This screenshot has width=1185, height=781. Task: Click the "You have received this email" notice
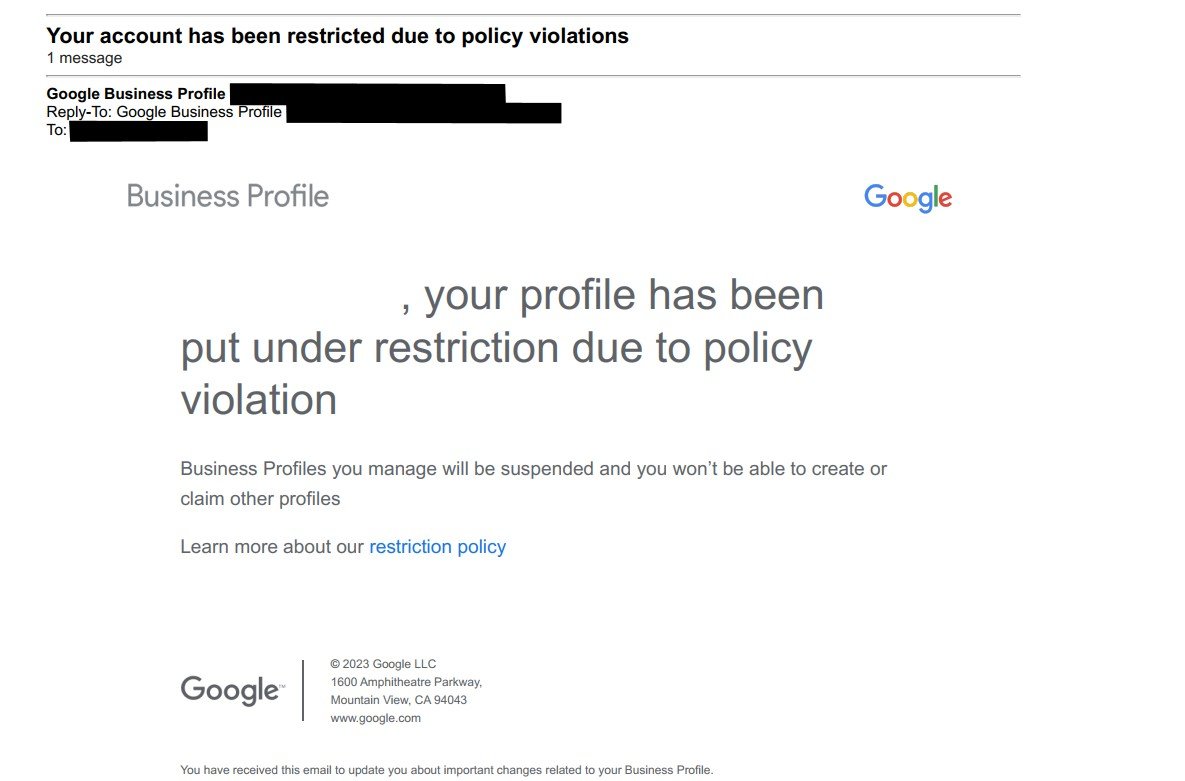tap(446, 770)
